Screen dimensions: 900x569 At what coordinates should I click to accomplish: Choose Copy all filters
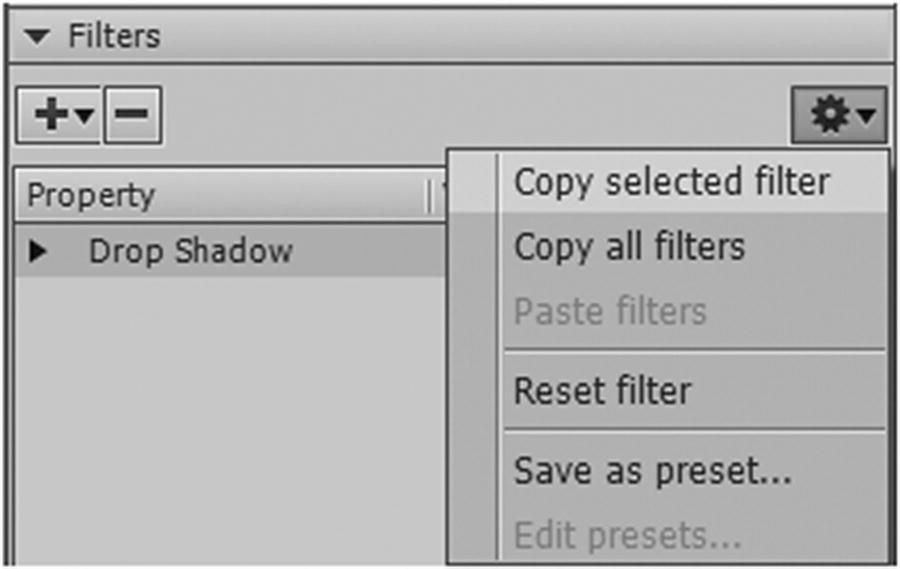[629, 246]
